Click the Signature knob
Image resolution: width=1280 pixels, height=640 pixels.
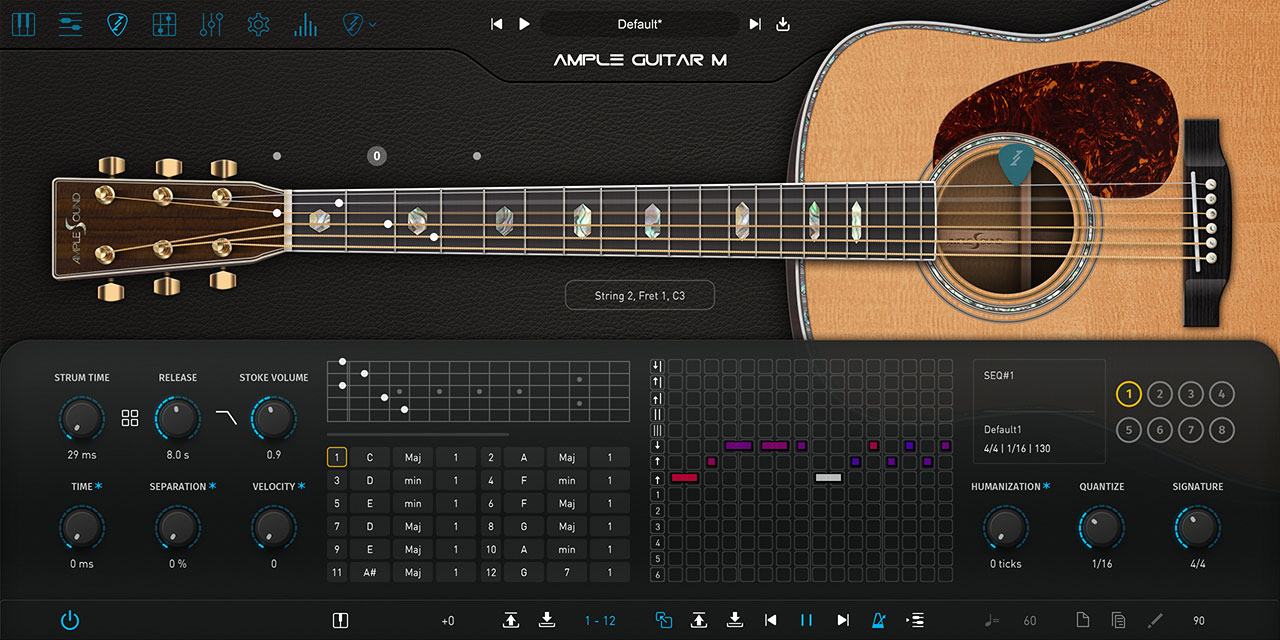point(1197,527)
